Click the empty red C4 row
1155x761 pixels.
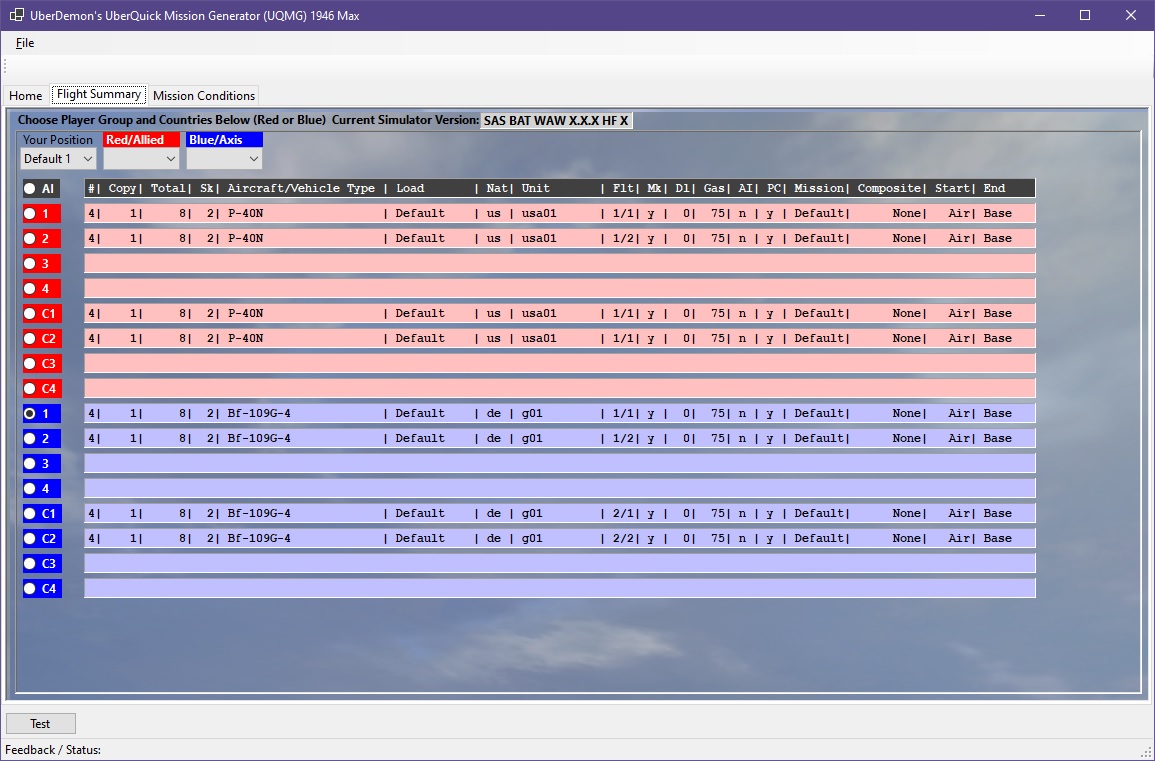click(560, 389)
